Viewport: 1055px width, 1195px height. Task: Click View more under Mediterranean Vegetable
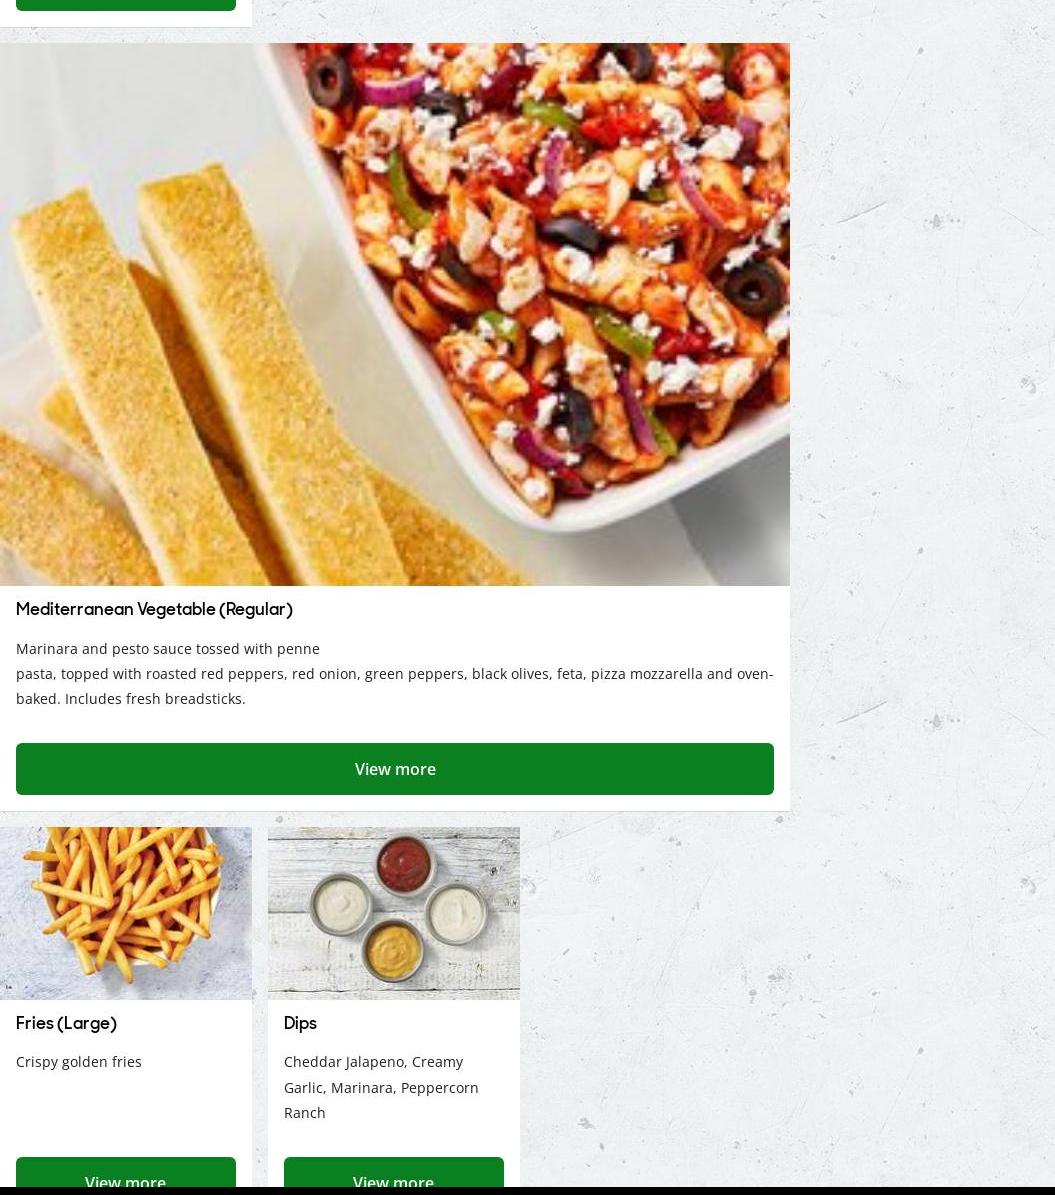coord(395,769)
